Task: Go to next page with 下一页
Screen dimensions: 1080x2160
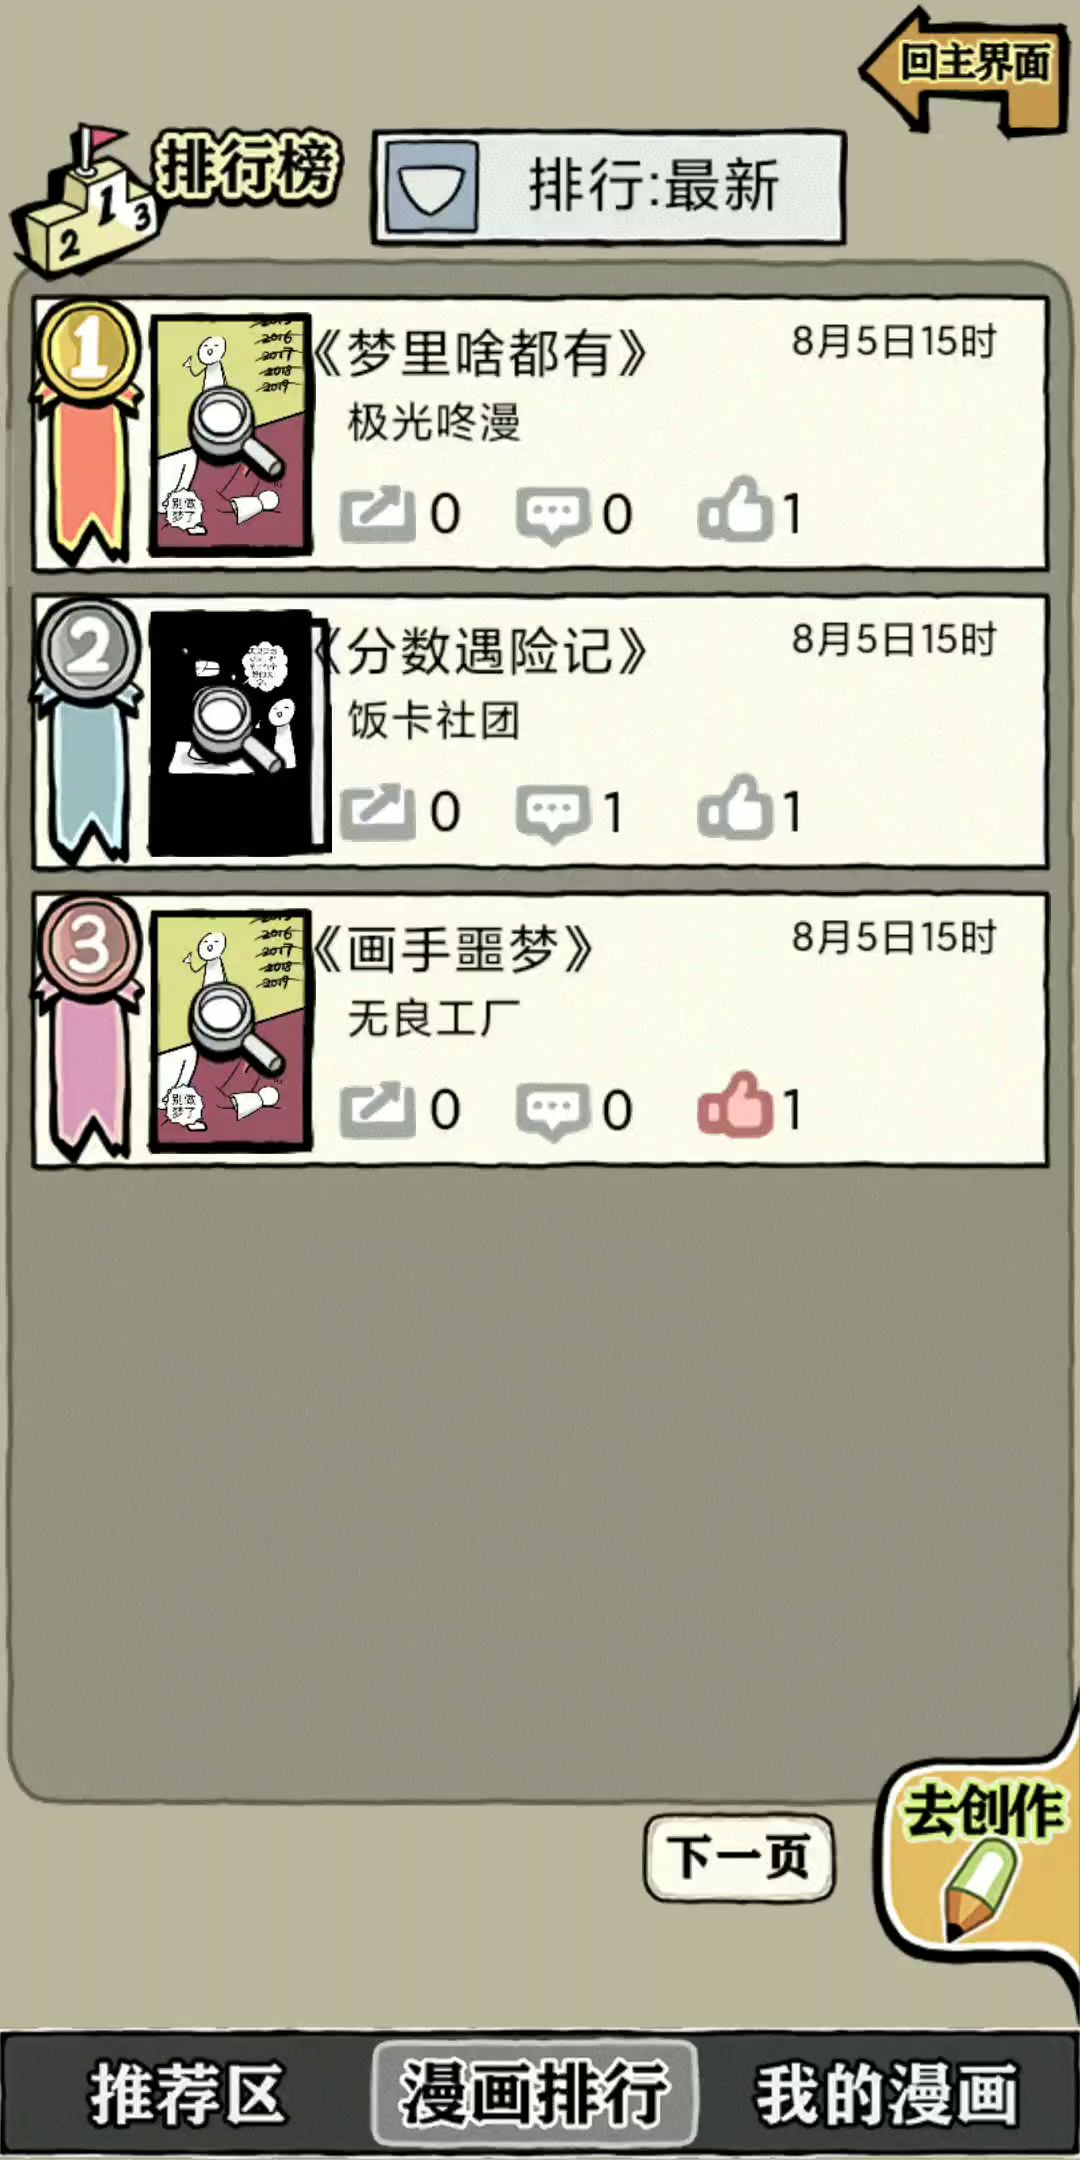Action: [739, 1857]
